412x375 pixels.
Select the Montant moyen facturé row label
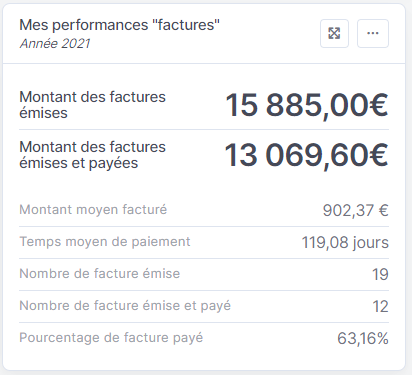point(93,210)
